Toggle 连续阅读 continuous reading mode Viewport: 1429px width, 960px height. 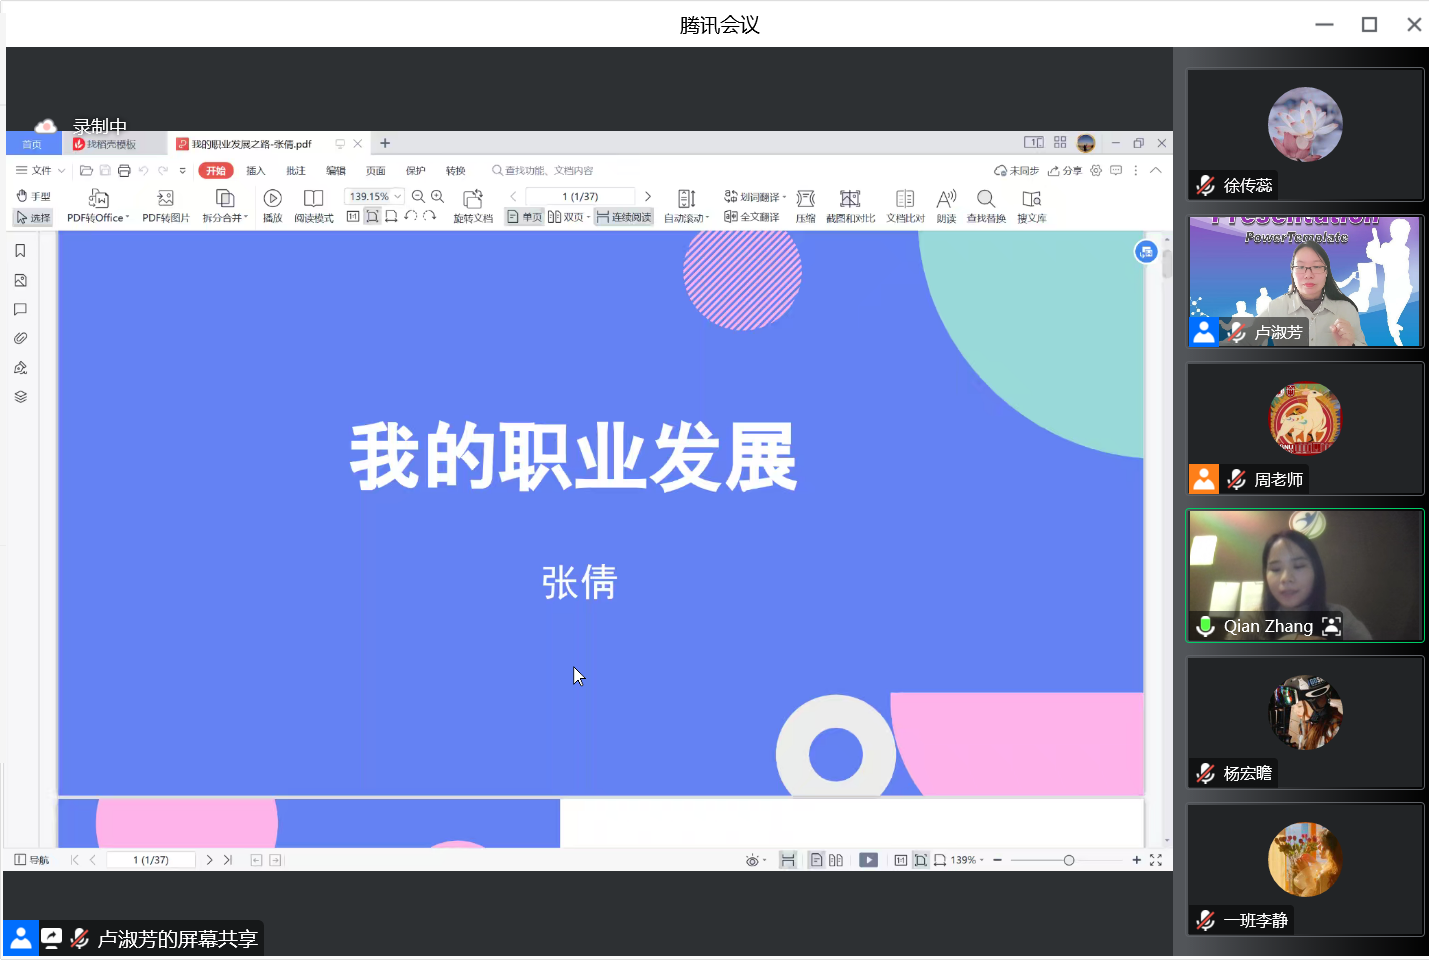(623, 217)
